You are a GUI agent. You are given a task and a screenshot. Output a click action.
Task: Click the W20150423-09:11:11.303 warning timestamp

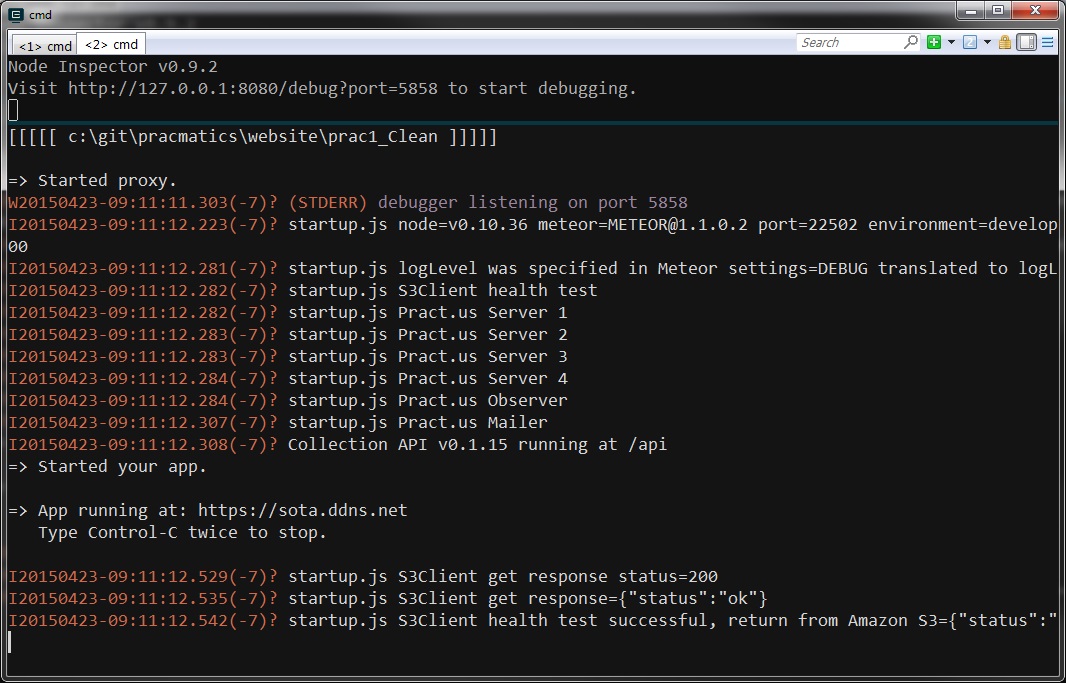point(143,203)
